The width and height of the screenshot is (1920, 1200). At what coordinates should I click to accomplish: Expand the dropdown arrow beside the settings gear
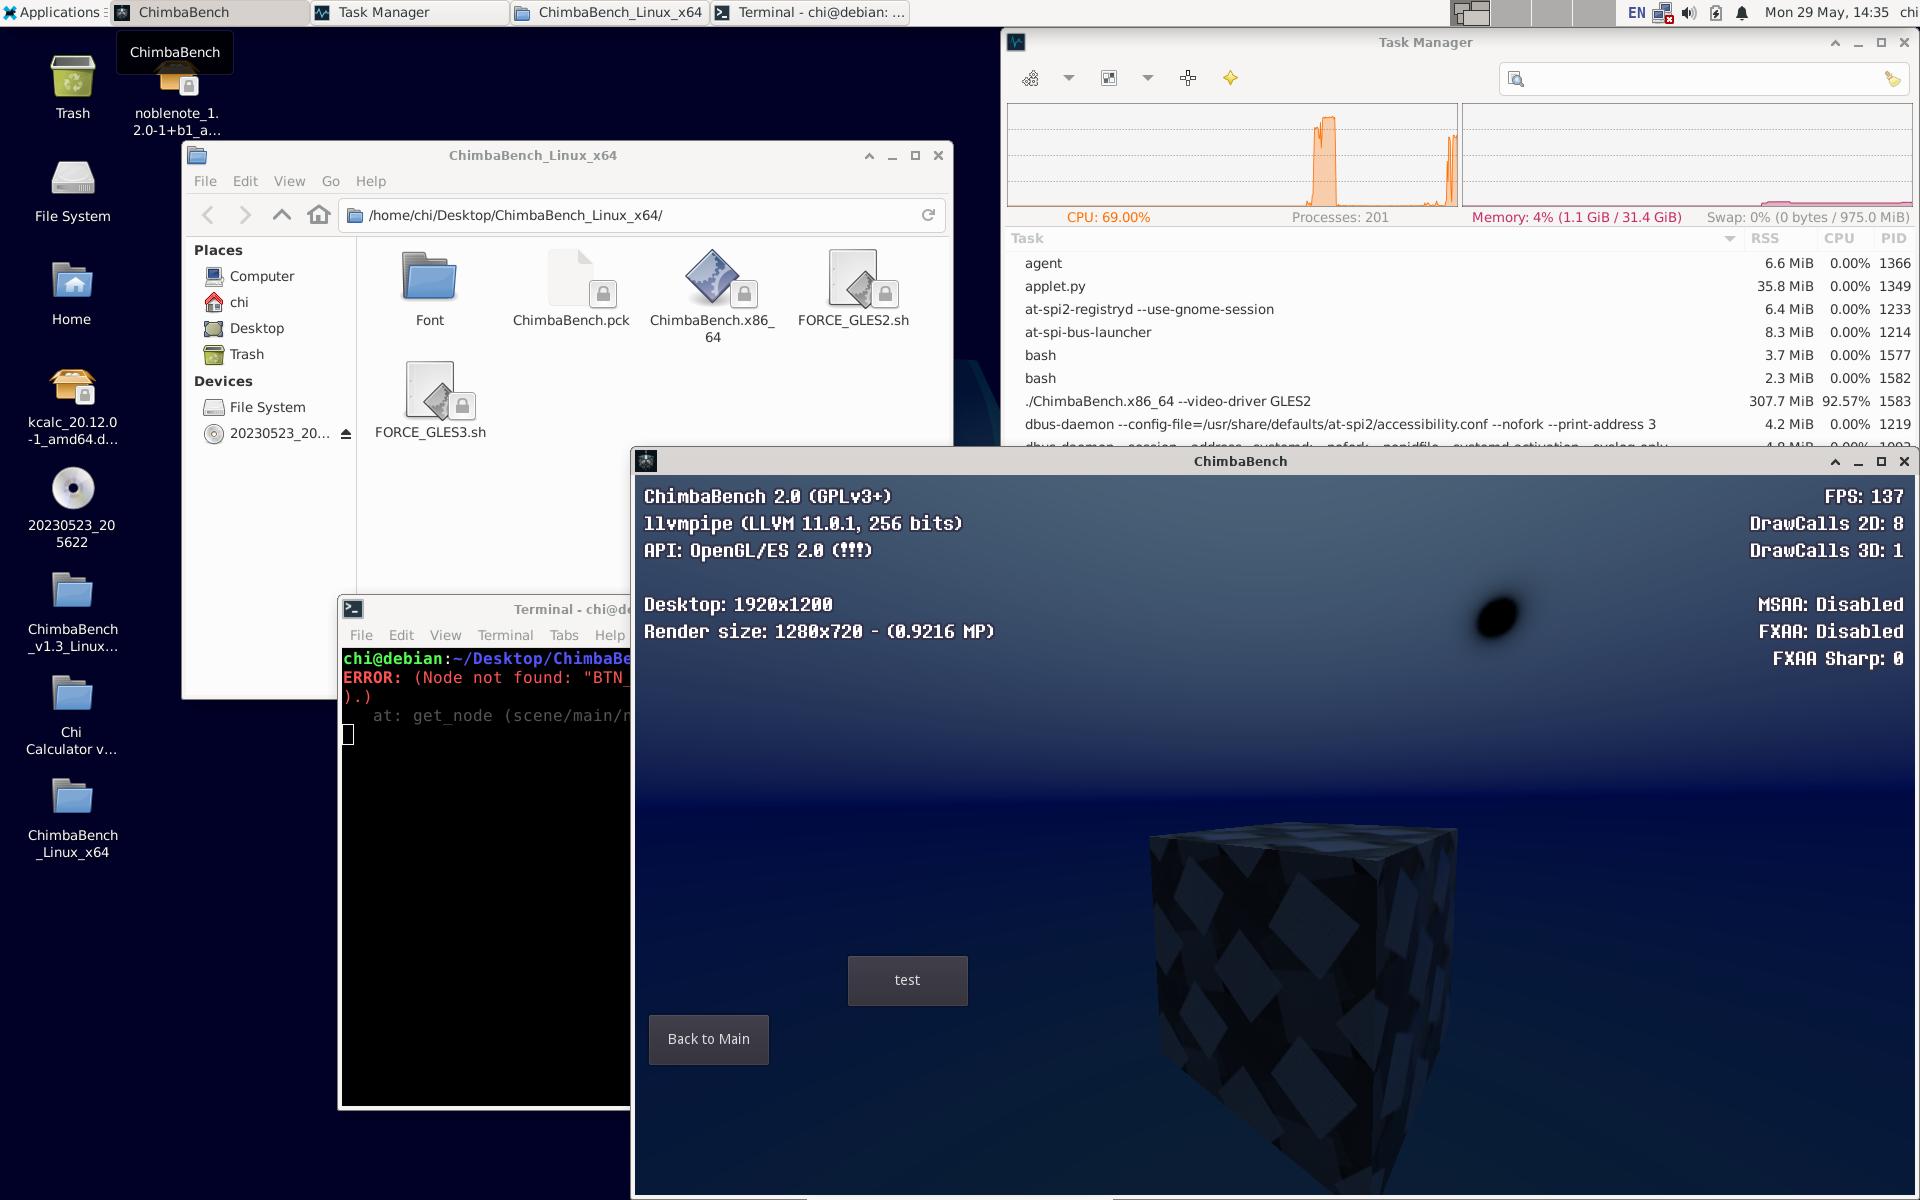(x=1068, y=78)
